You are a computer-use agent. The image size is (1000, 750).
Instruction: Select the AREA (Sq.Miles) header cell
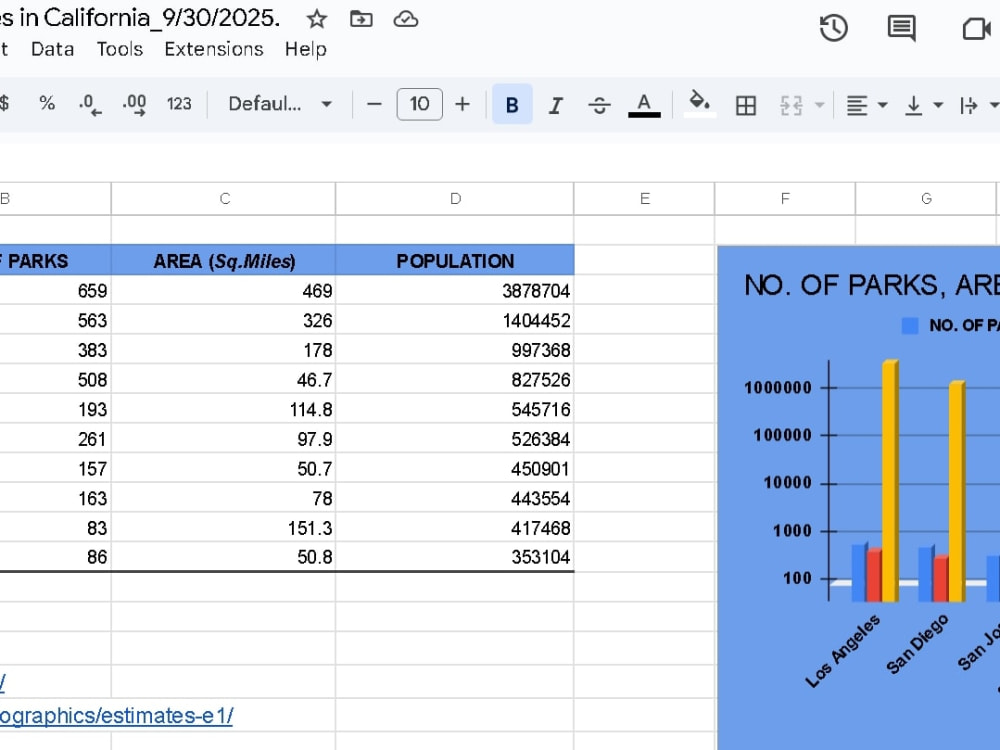point(224,260)
